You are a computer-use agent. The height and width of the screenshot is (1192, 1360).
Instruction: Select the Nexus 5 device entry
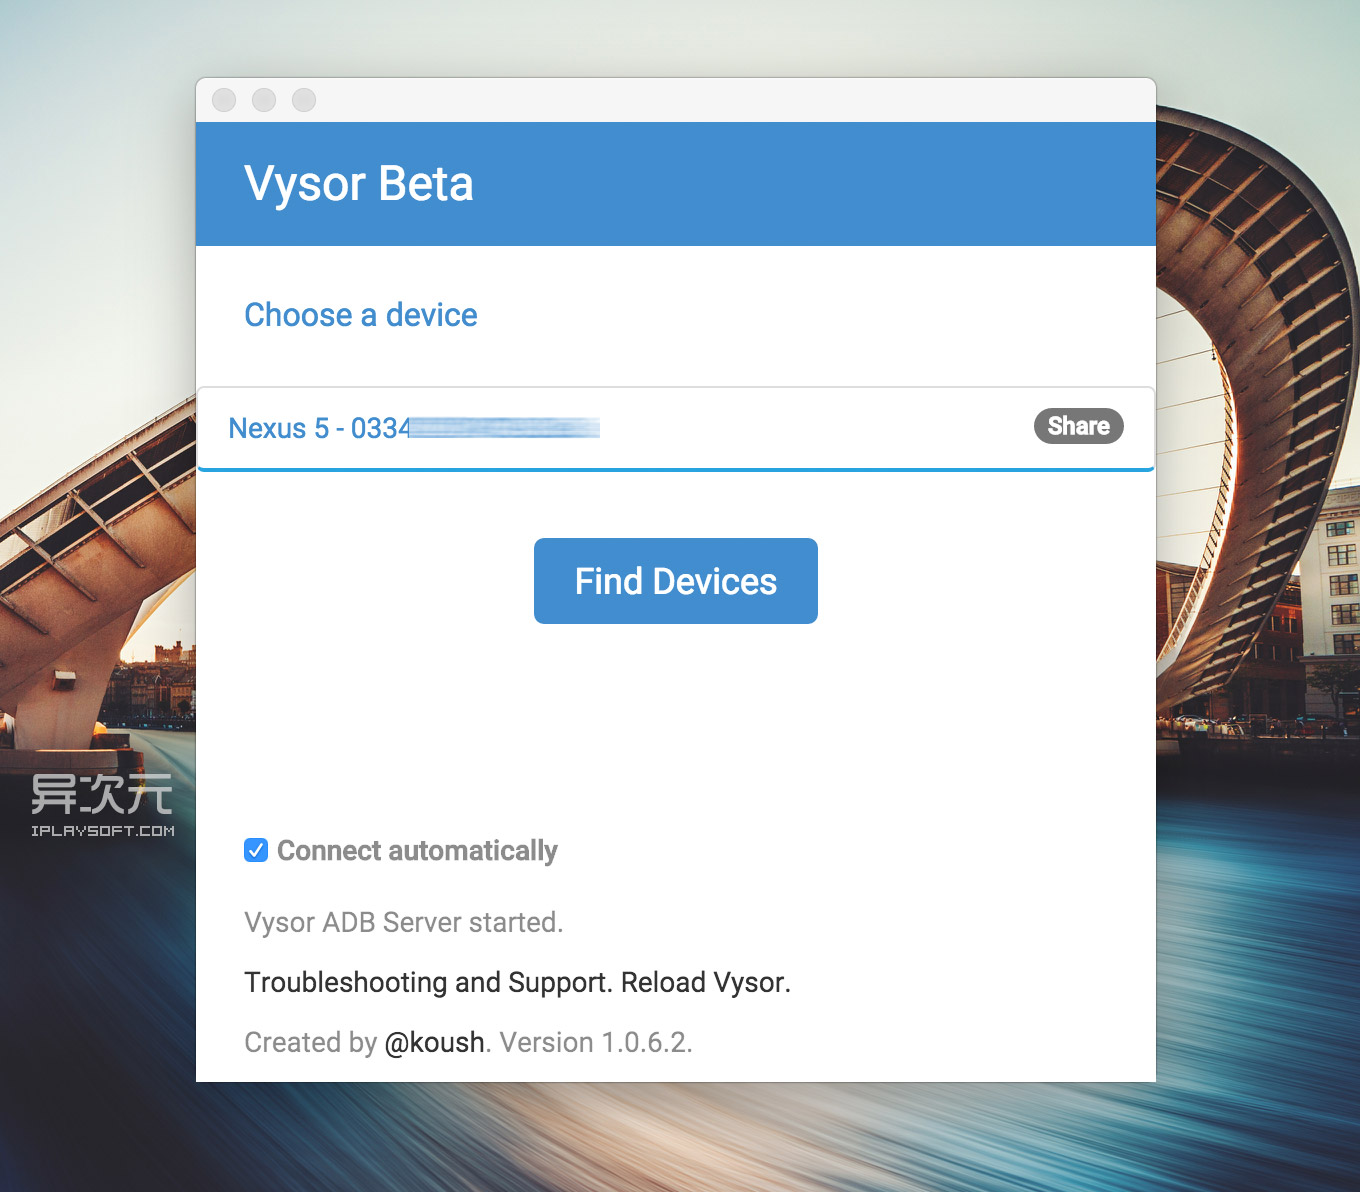[320, 428]
